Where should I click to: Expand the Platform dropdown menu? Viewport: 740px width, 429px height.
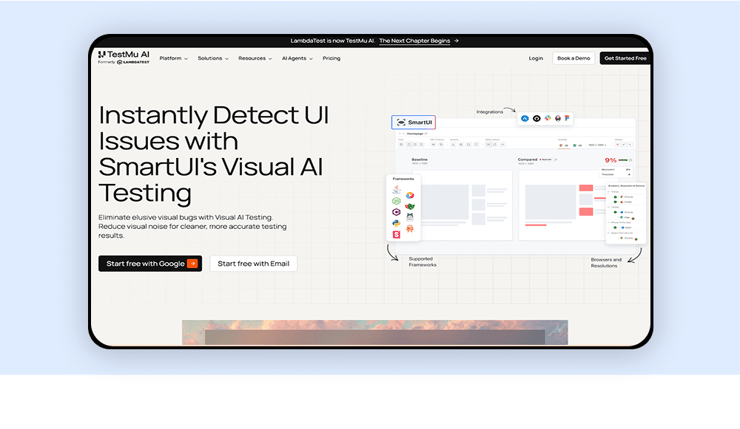coord(173,58)
